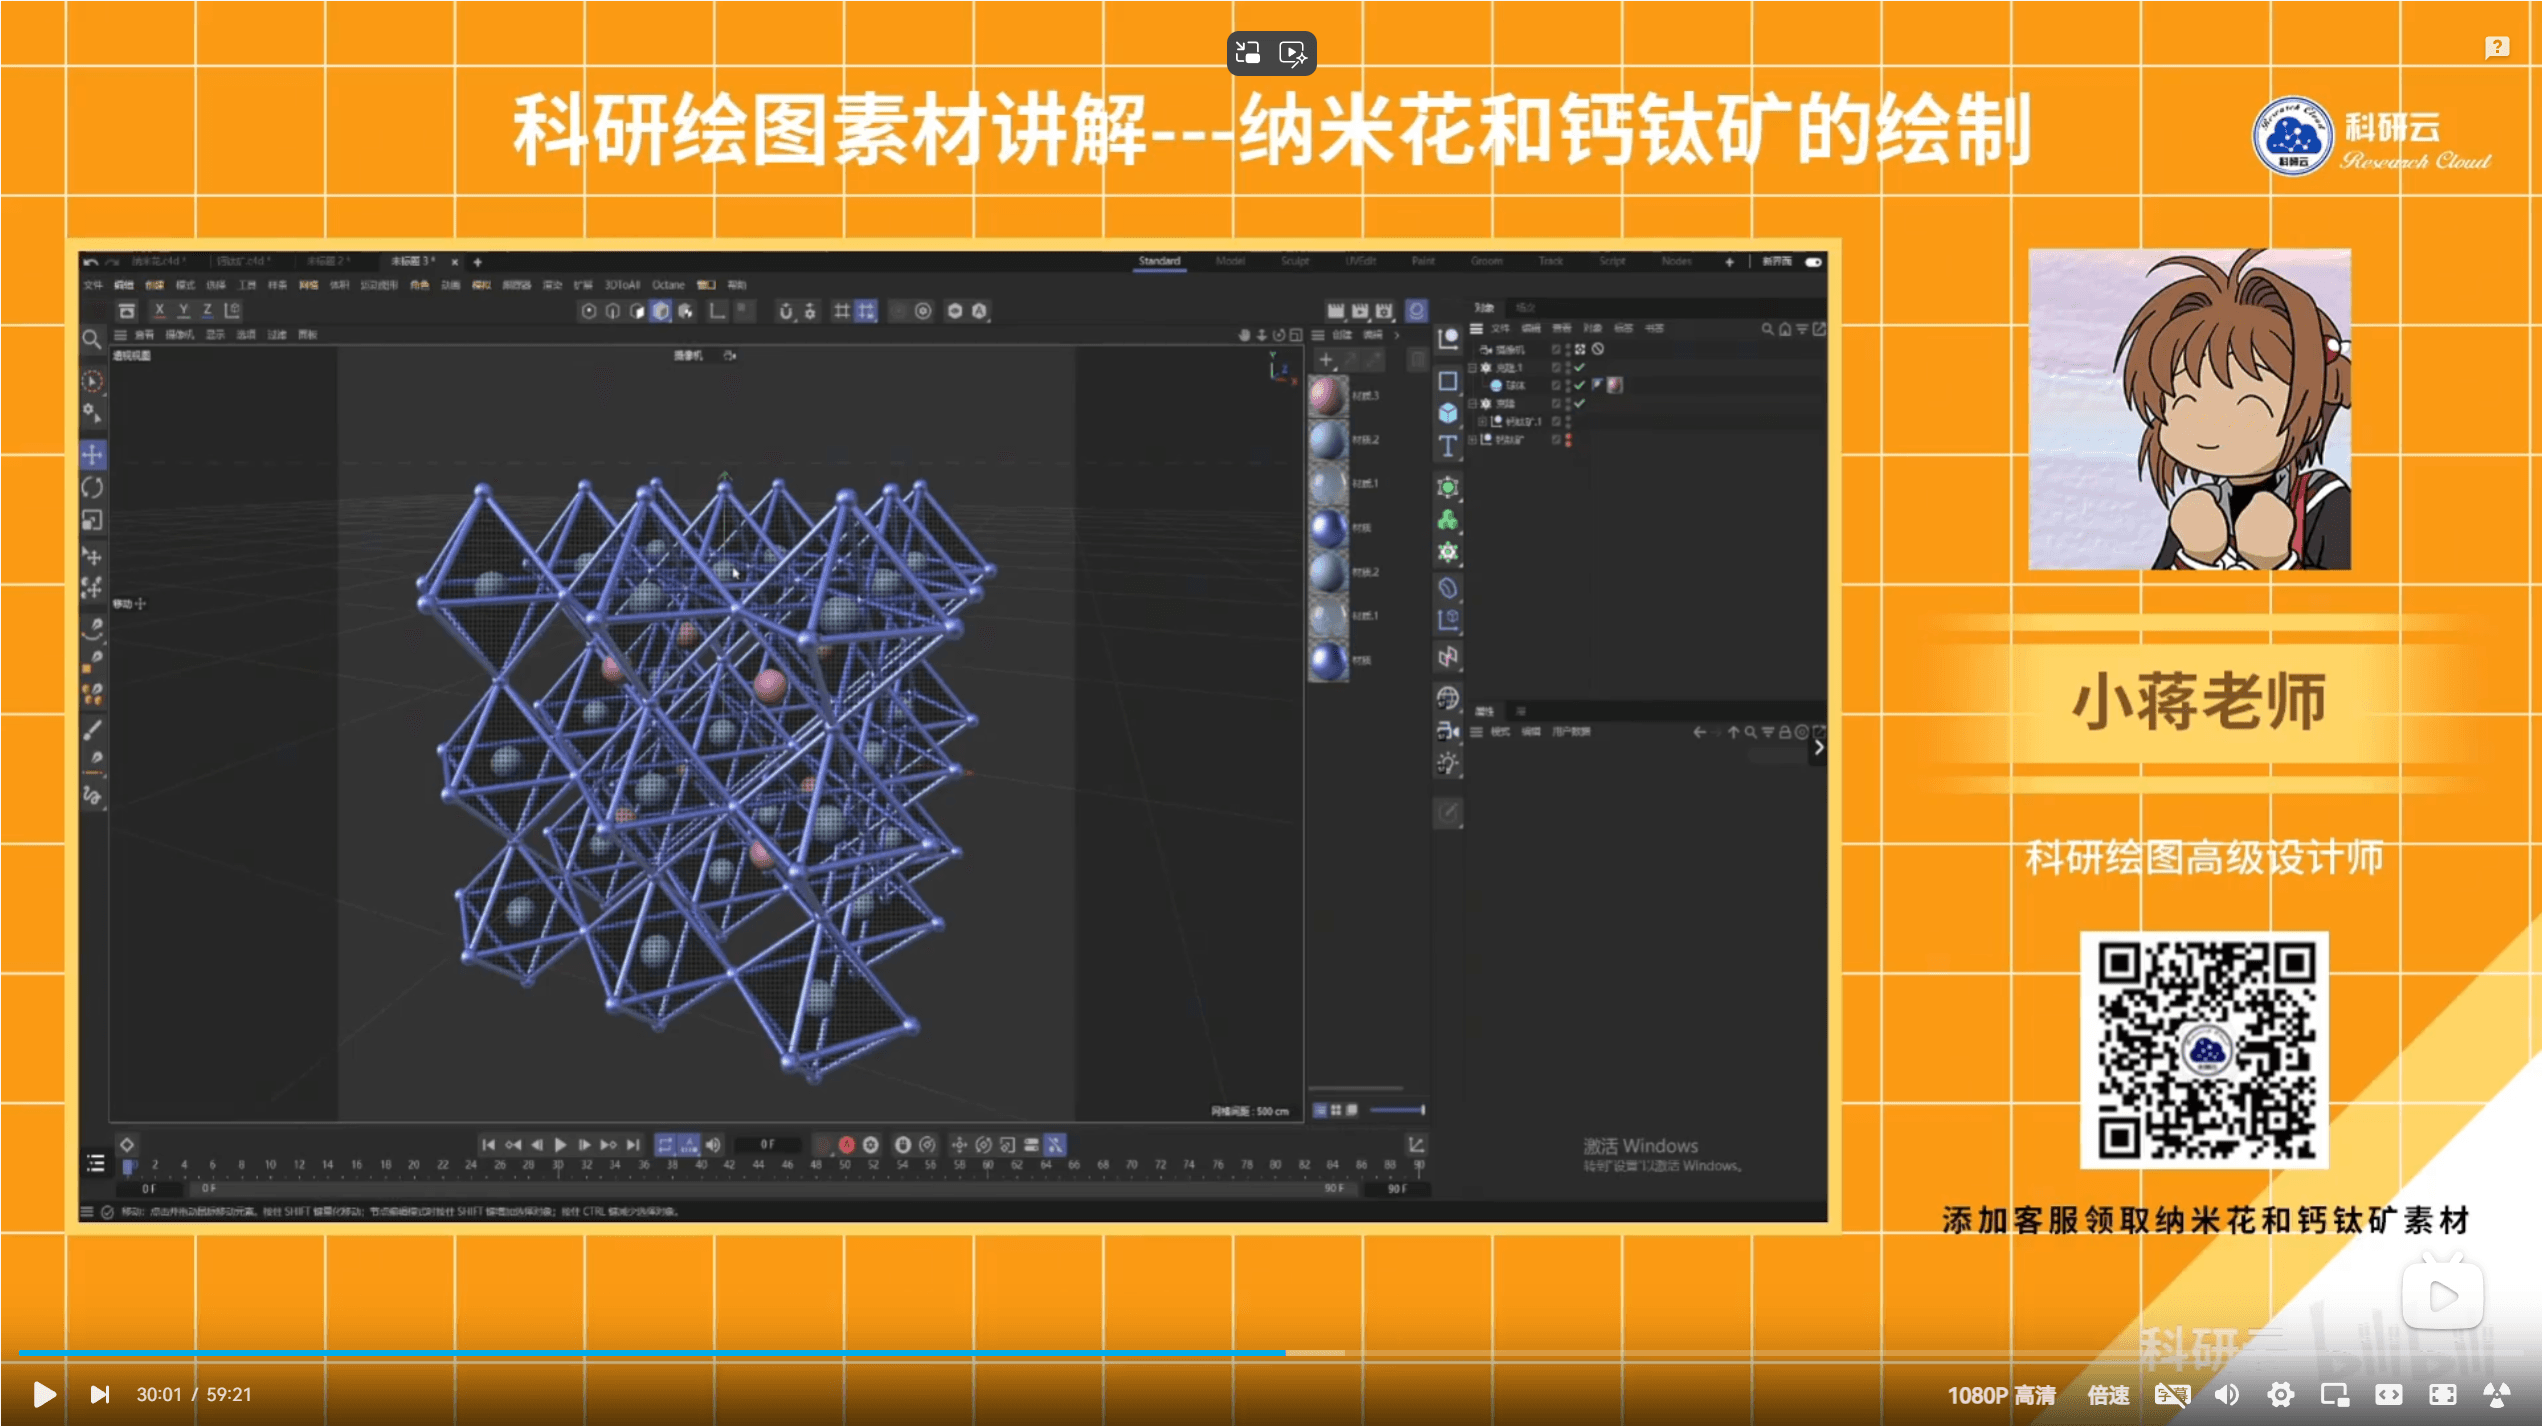Pick the brush tool in left palette
2542x1426 pixels.
tap(92, 730)
